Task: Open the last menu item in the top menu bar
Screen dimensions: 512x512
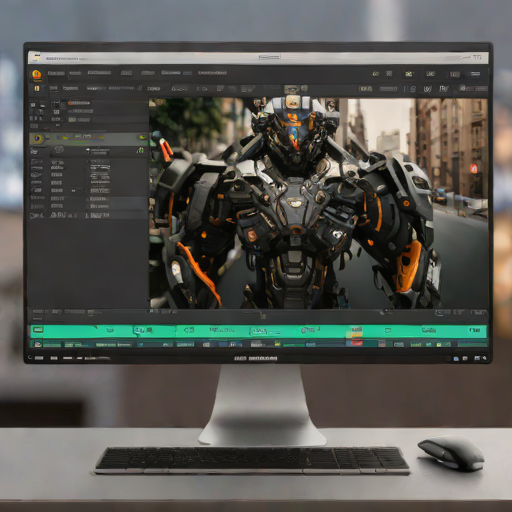Action: pos(212,73)
